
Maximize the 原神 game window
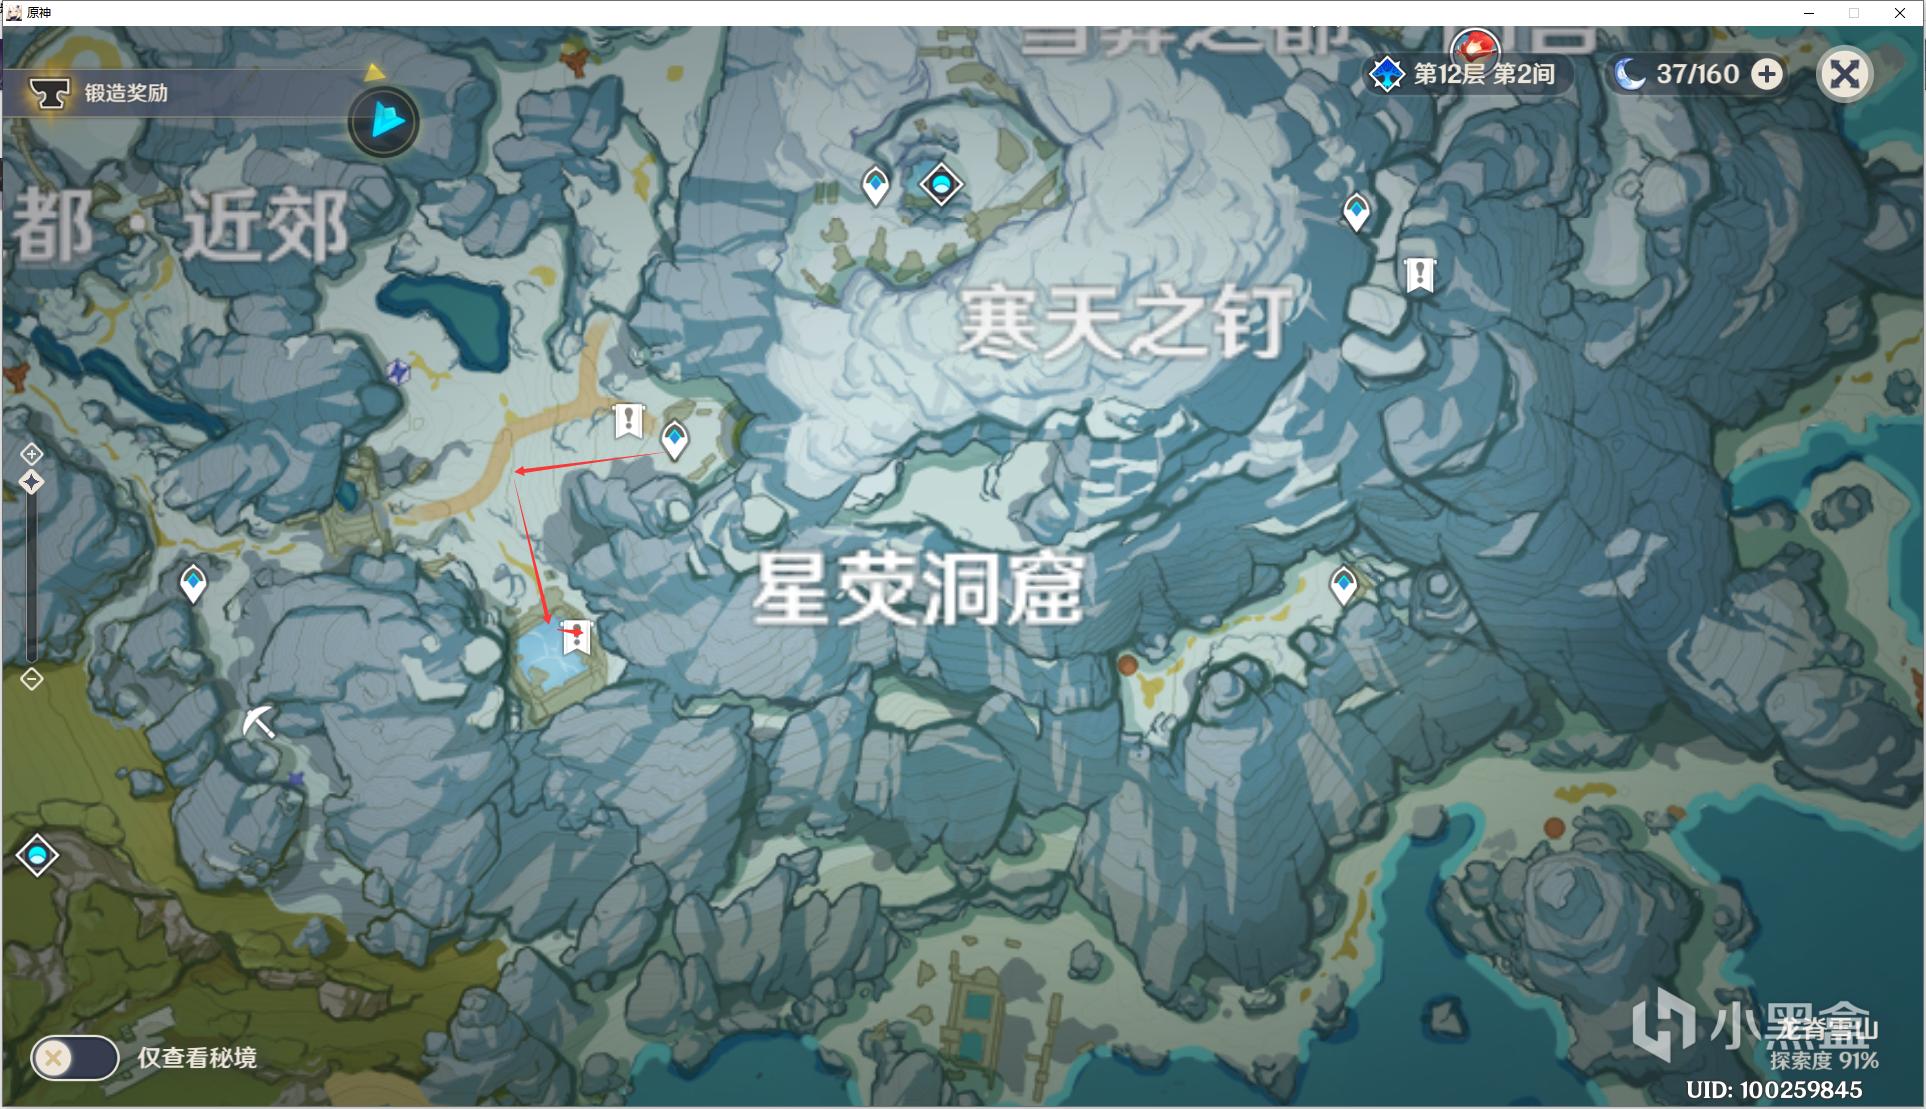point(1854,13)
